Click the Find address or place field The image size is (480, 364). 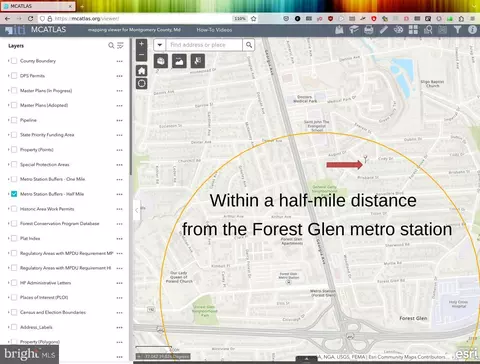pyautogui.click(x=204, y=45)
